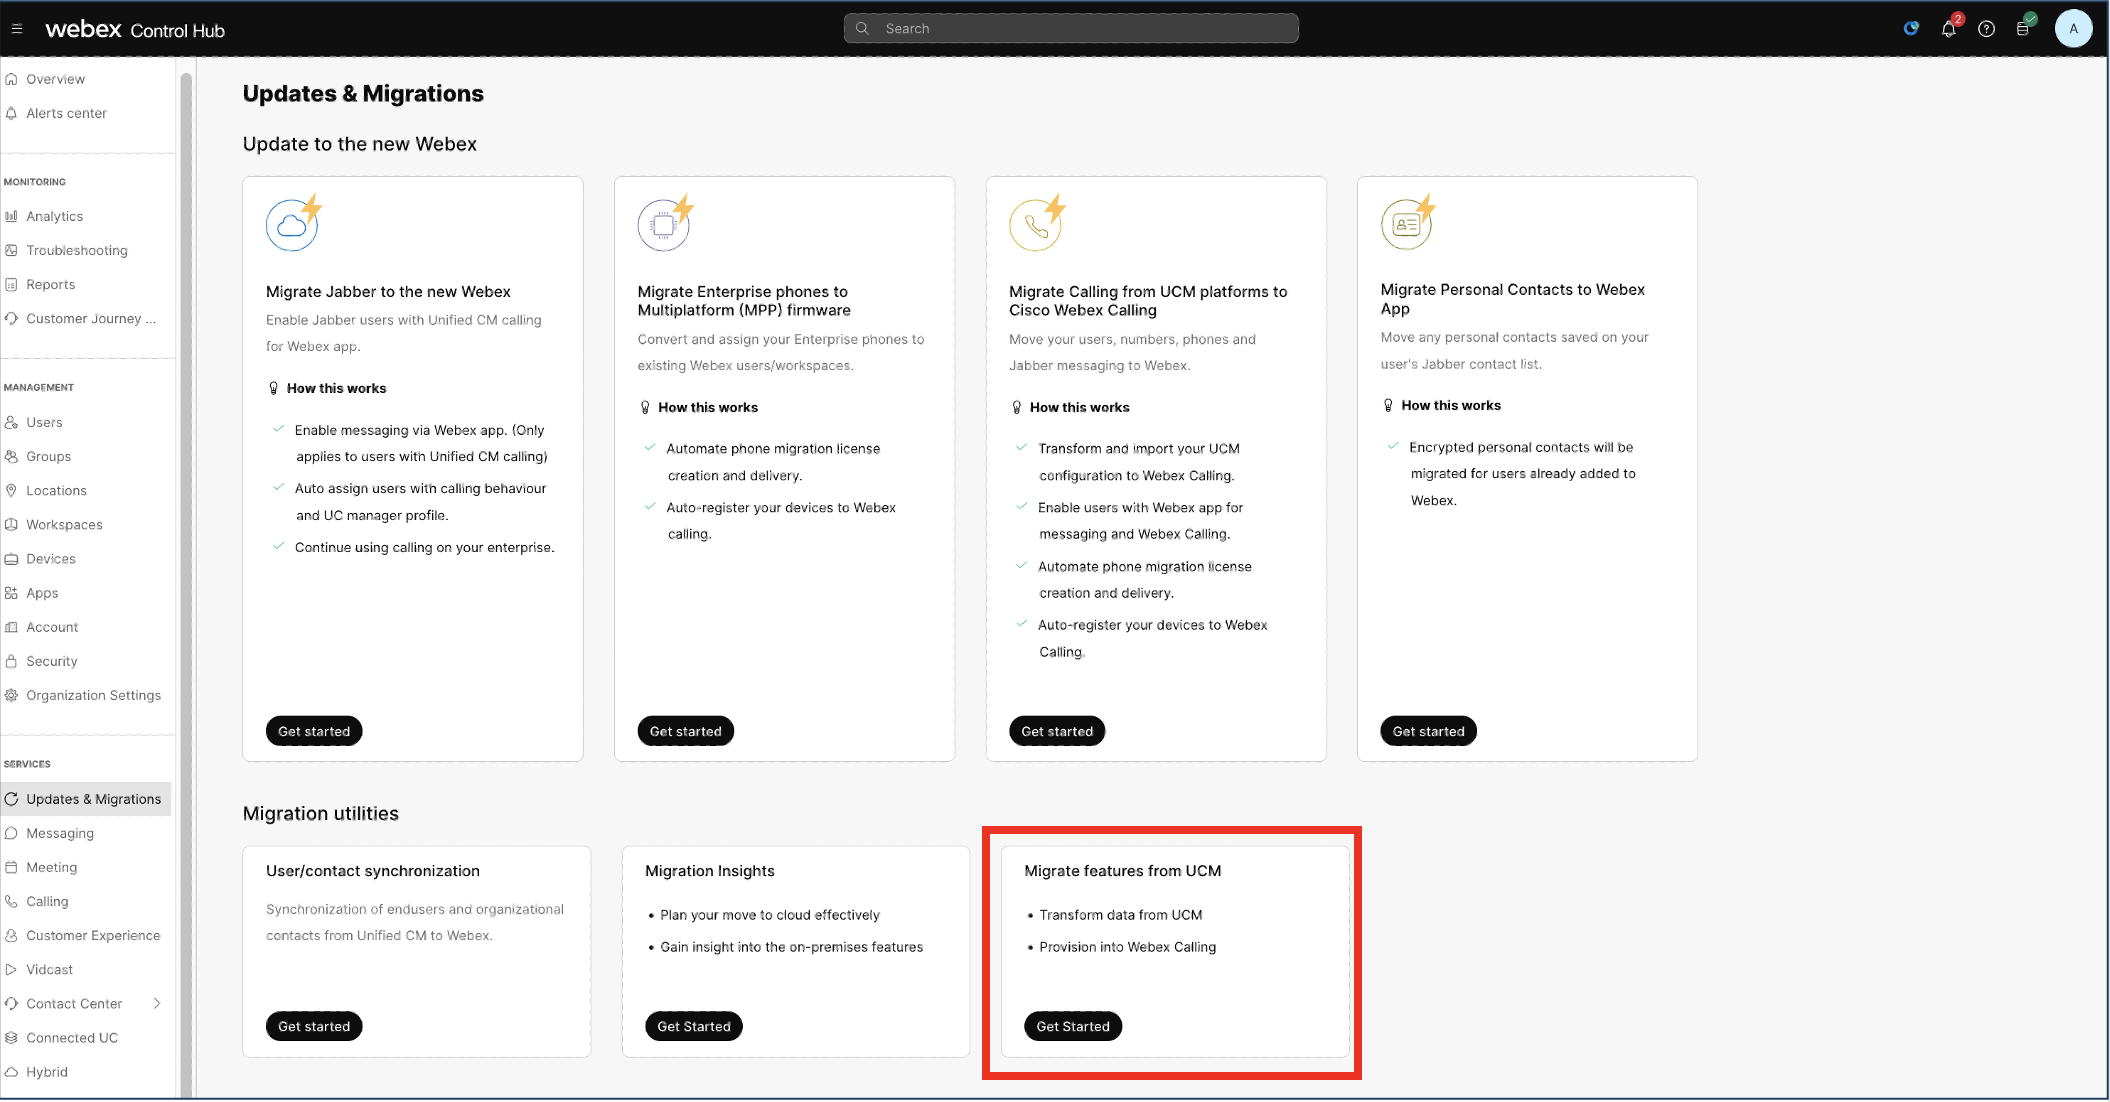The height and width of the screenshot is (1102, 2110).
Task: Select the Troubleshooting waveform icon
Action: tap(12, 250)
